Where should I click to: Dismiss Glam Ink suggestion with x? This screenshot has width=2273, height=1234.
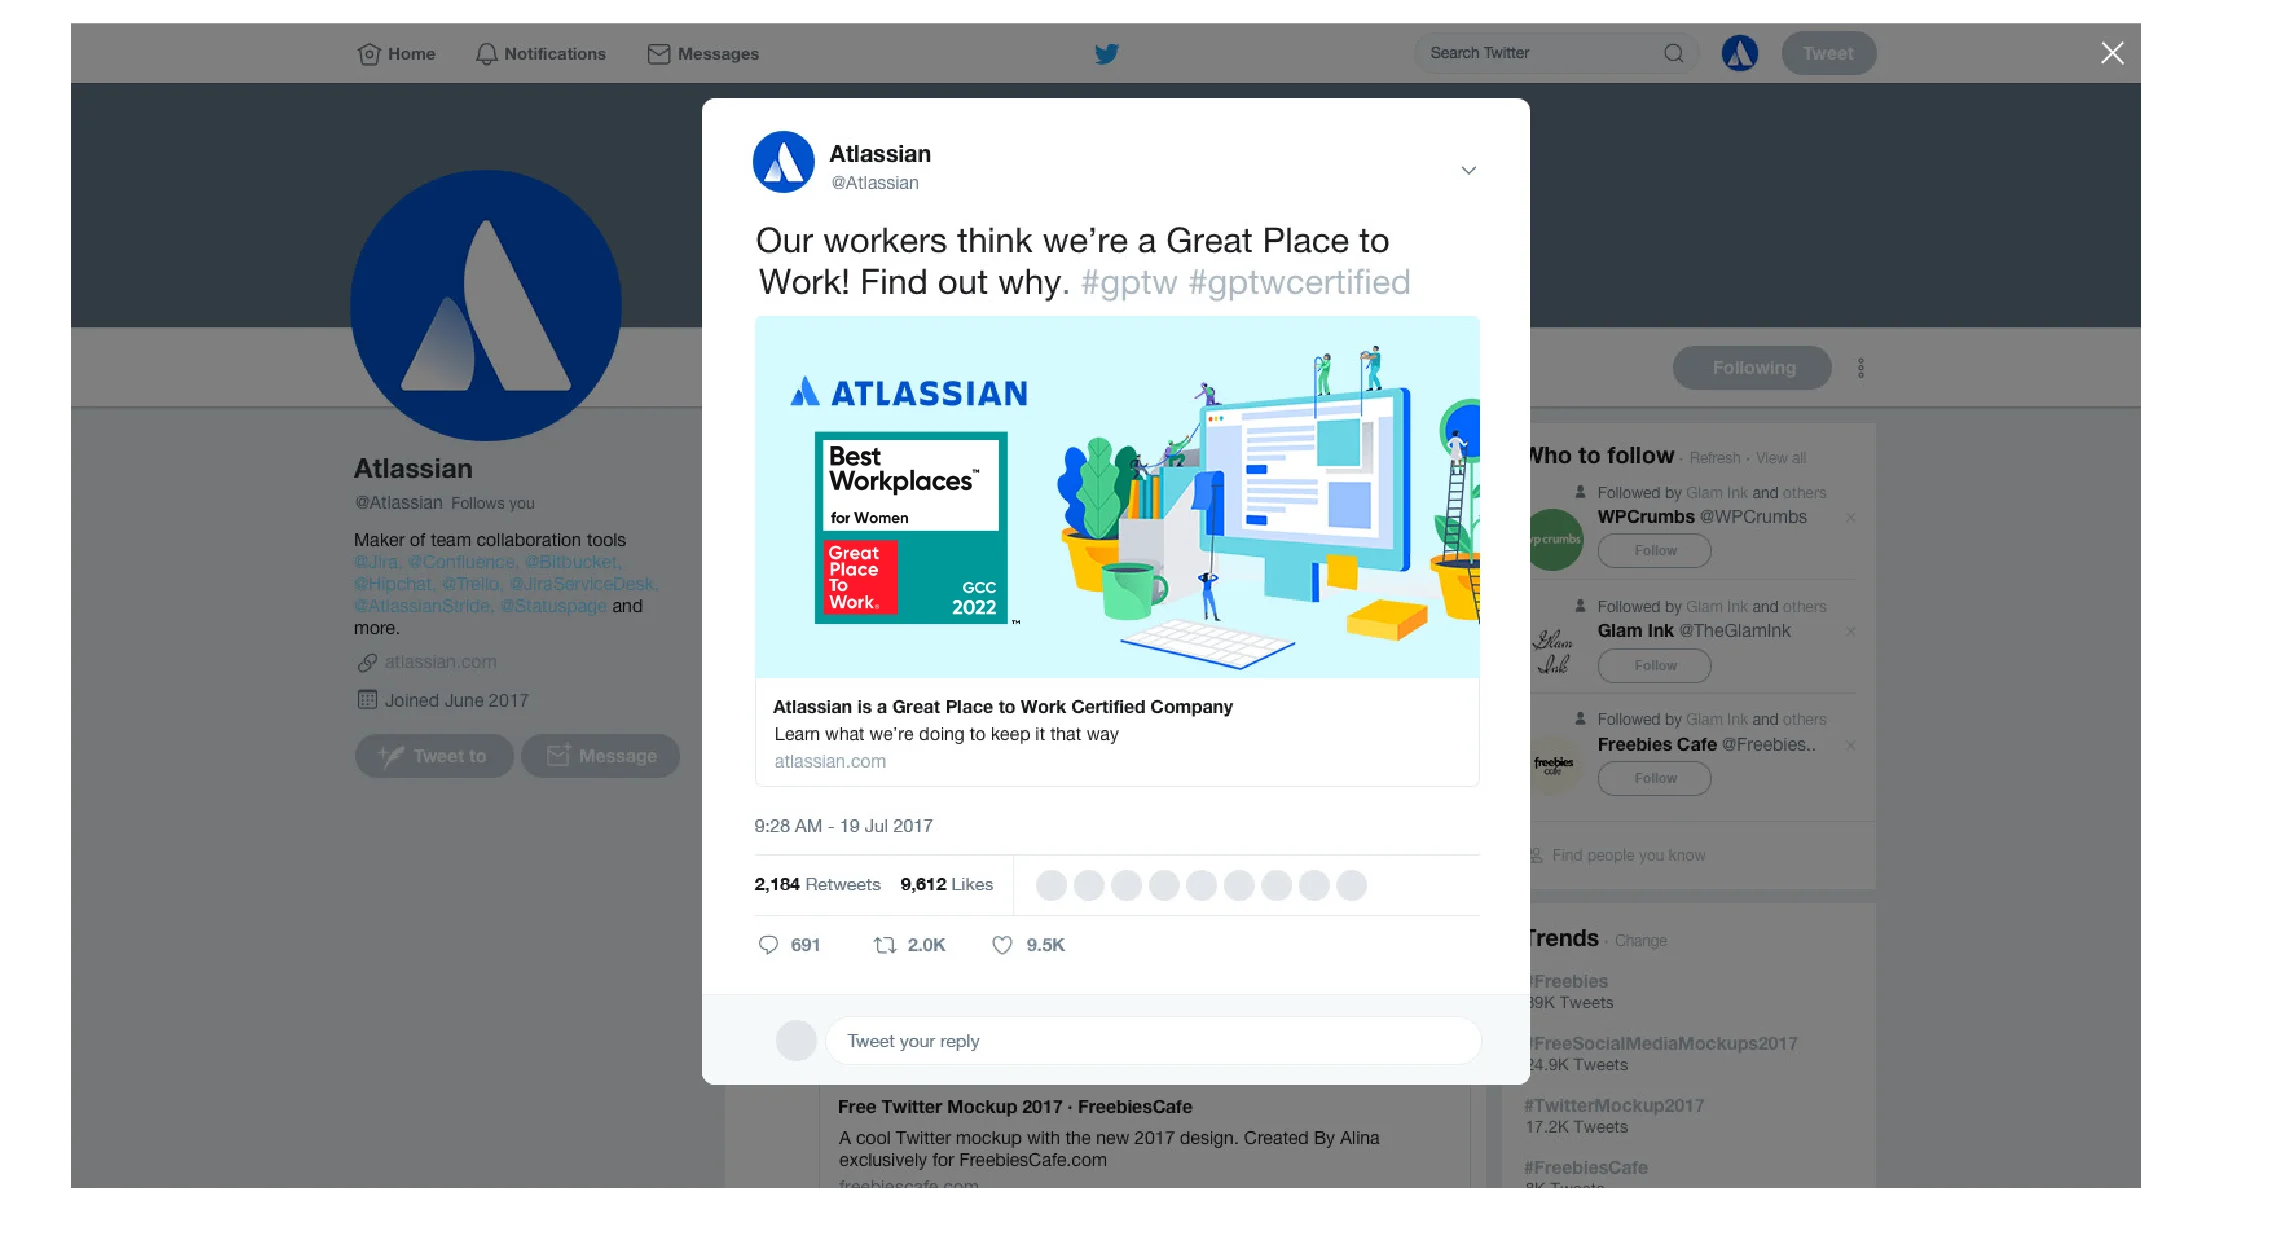coord(1851,632)
